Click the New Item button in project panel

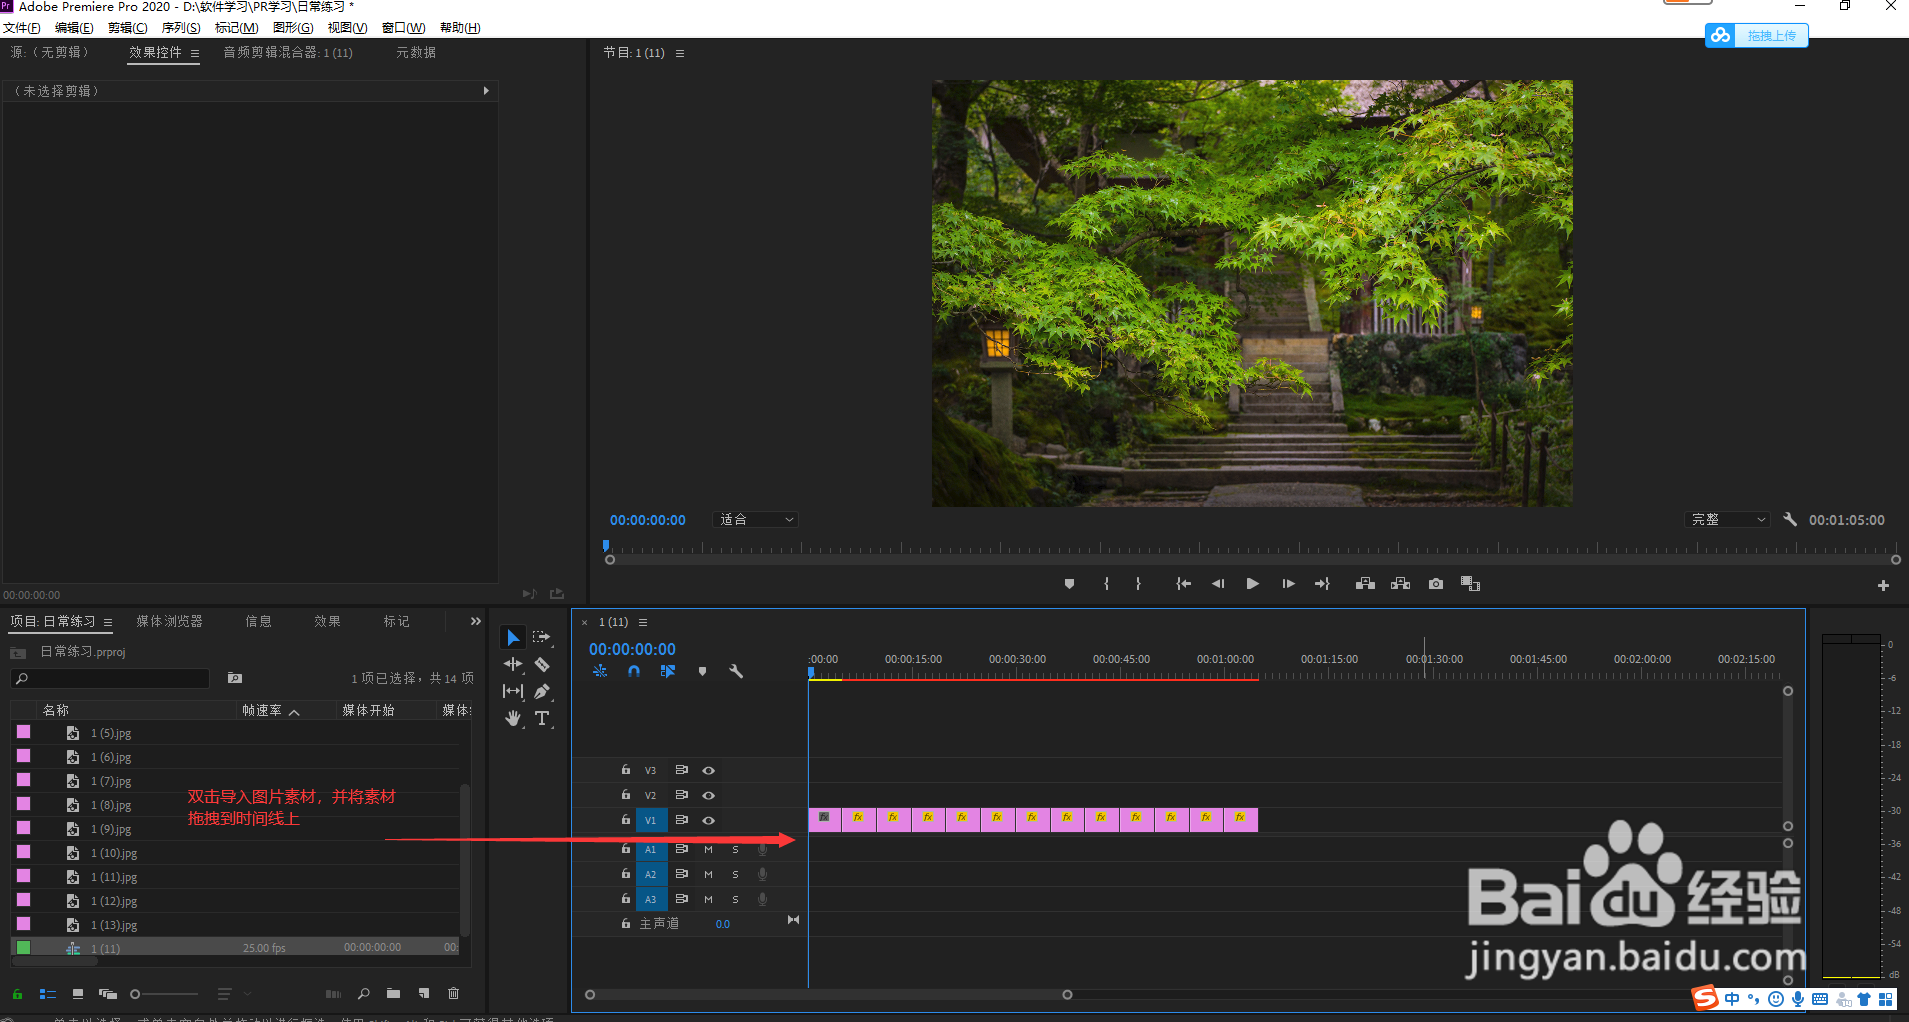tap(424, 994)
